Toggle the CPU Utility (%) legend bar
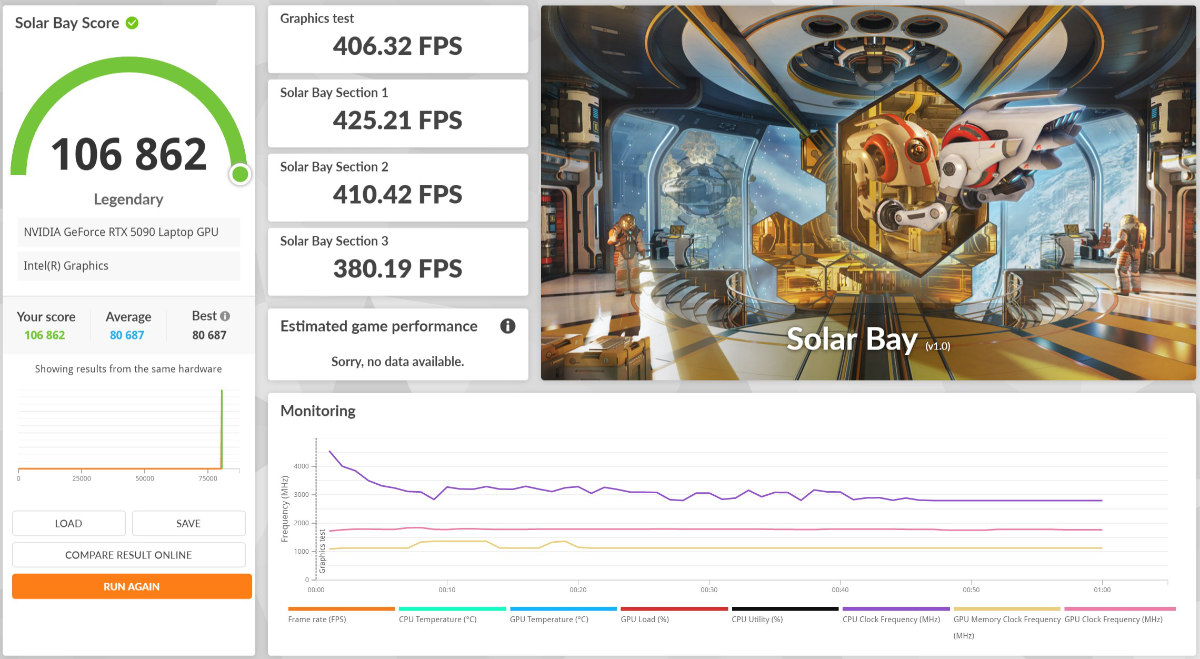The height and width of the screenshot is (659, 1200). 785,609
